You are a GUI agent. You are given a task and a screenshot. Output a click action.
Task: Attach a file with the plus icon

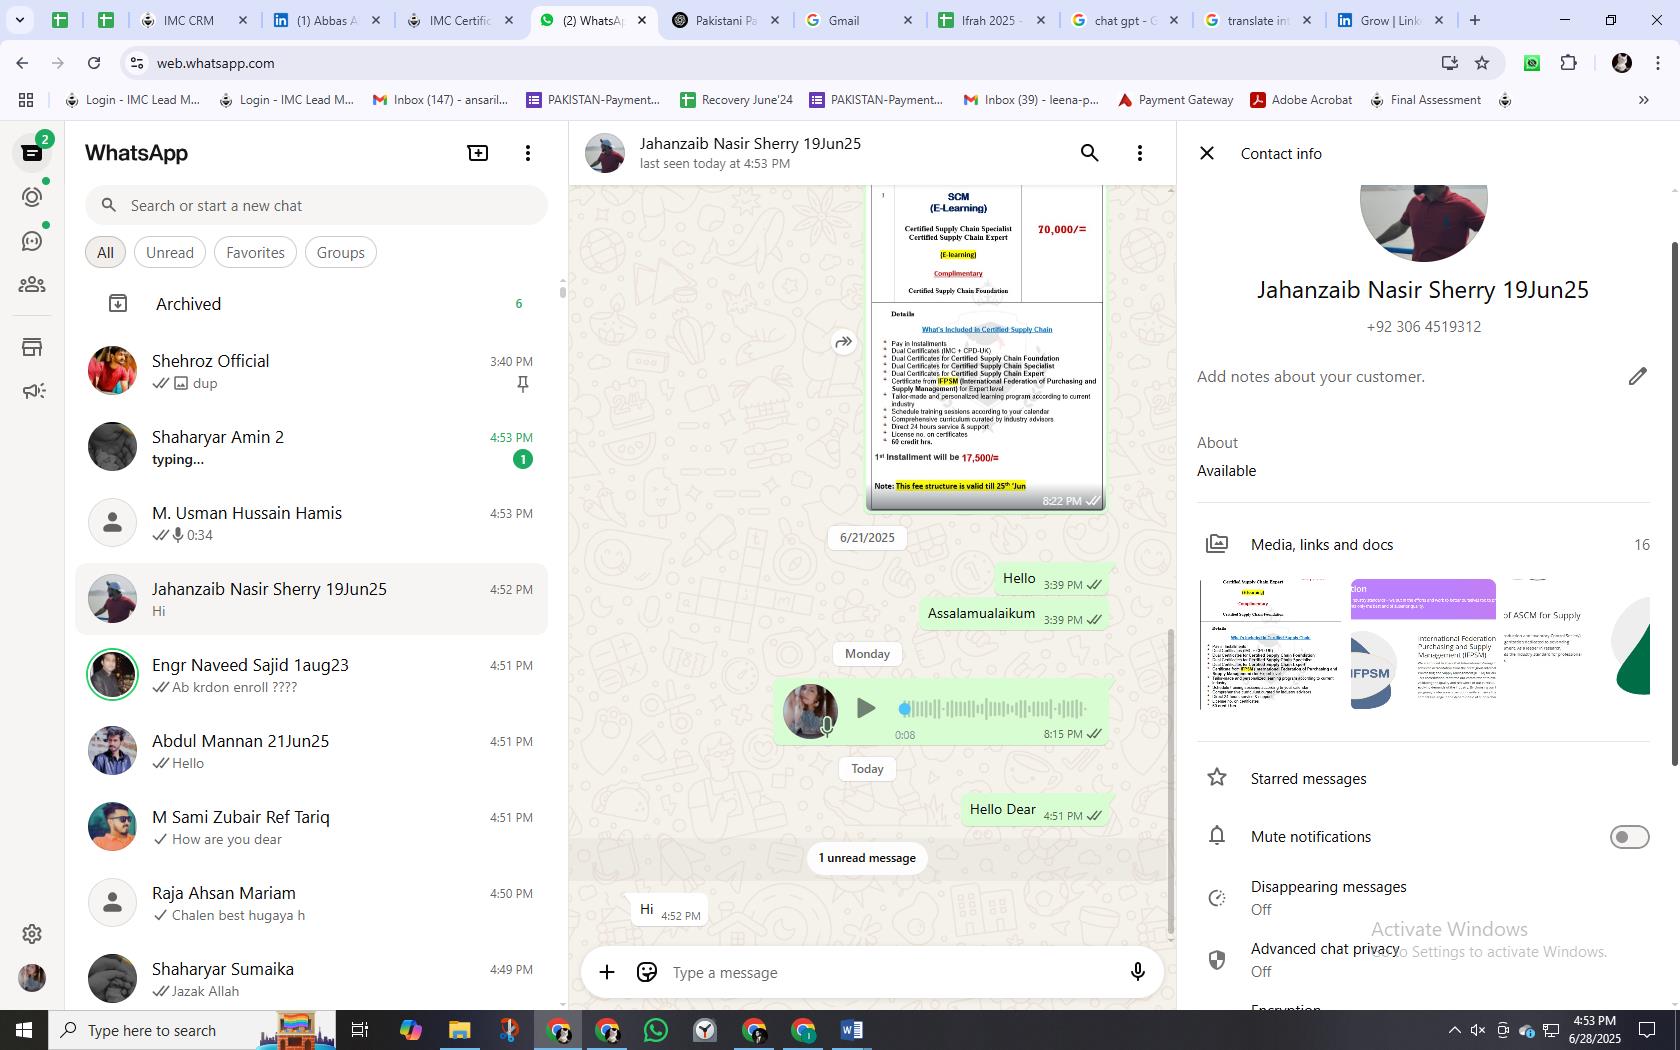pos(607,972)
